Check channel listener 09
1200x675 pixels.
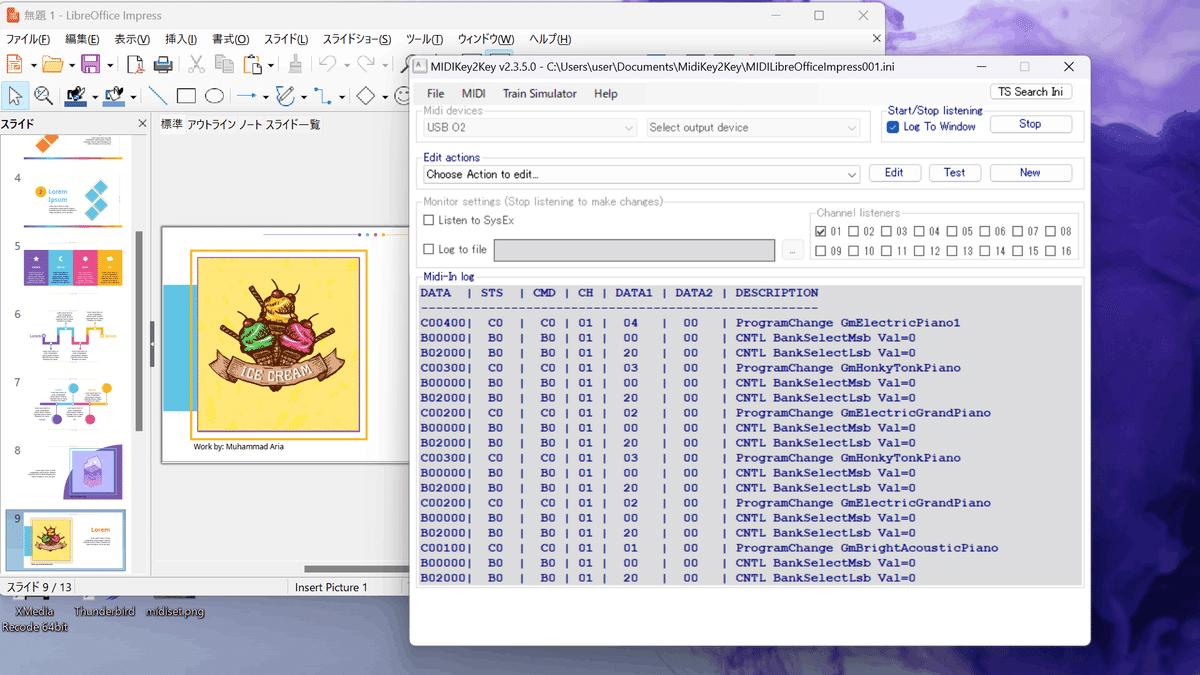click(x=821, y=251)
